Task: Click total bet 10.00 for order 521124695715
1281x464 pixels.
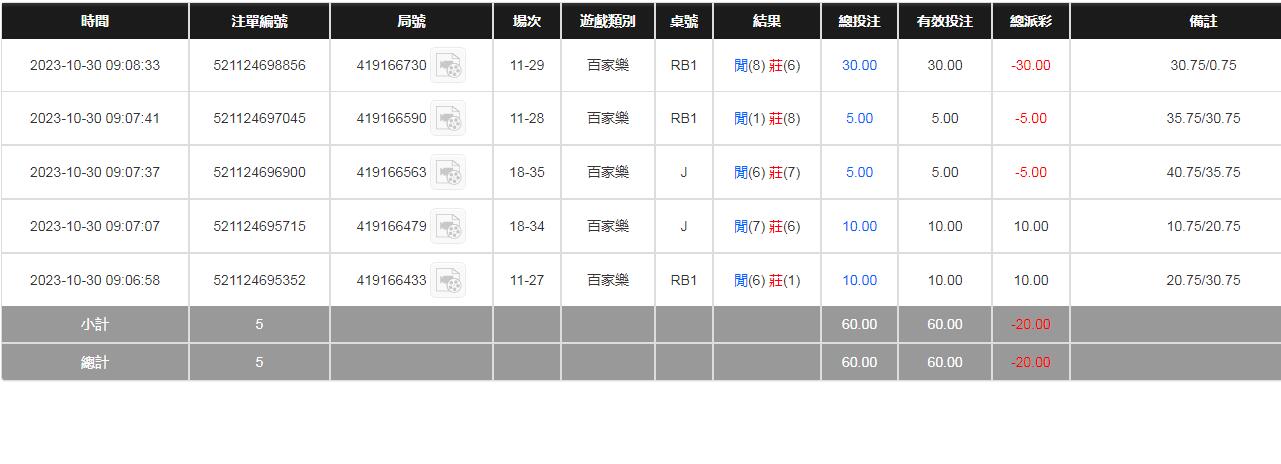Action: pos(859,226)
